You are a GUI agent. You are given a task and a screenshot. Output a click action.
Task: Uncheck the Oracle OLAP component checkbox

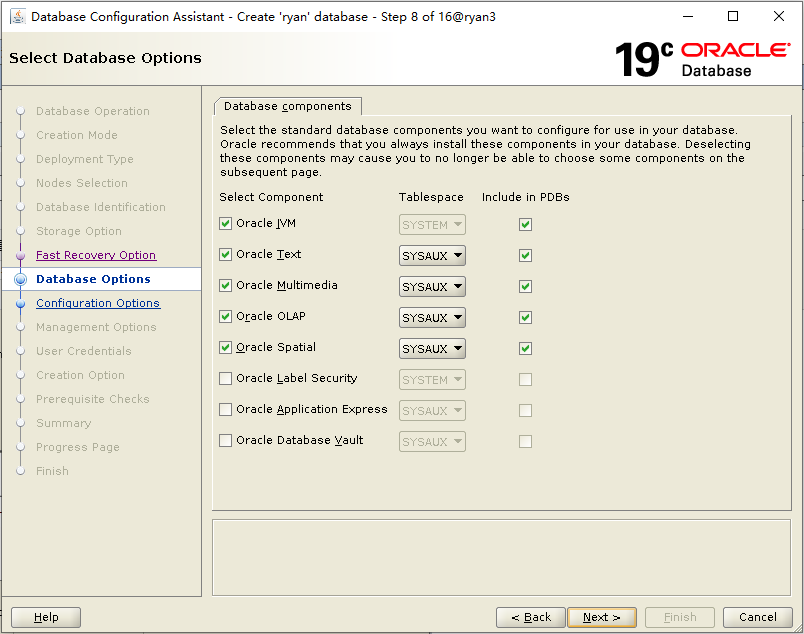(x=225, y=316)
